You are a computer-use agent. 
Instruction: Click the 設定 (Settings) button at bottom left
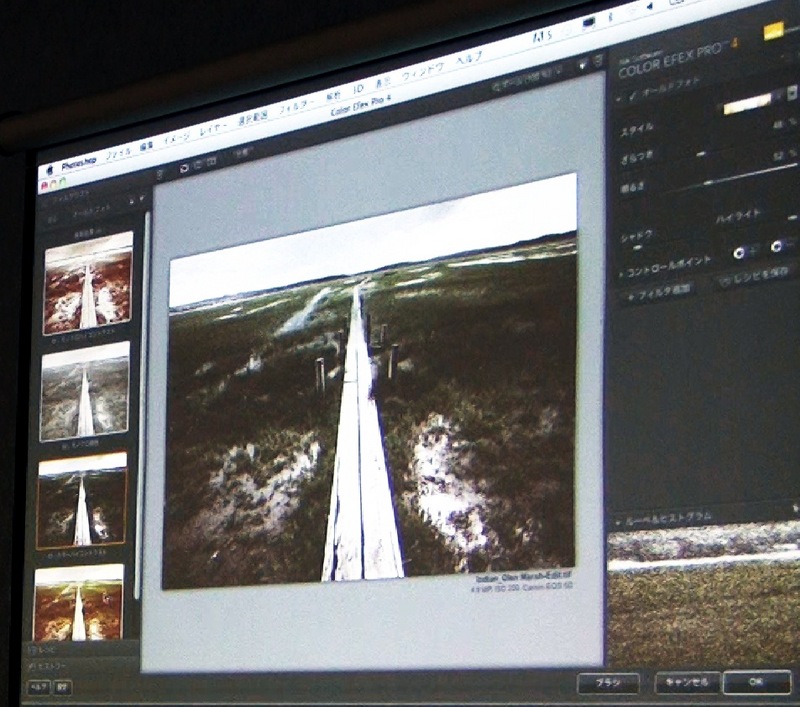pos(62,688)
